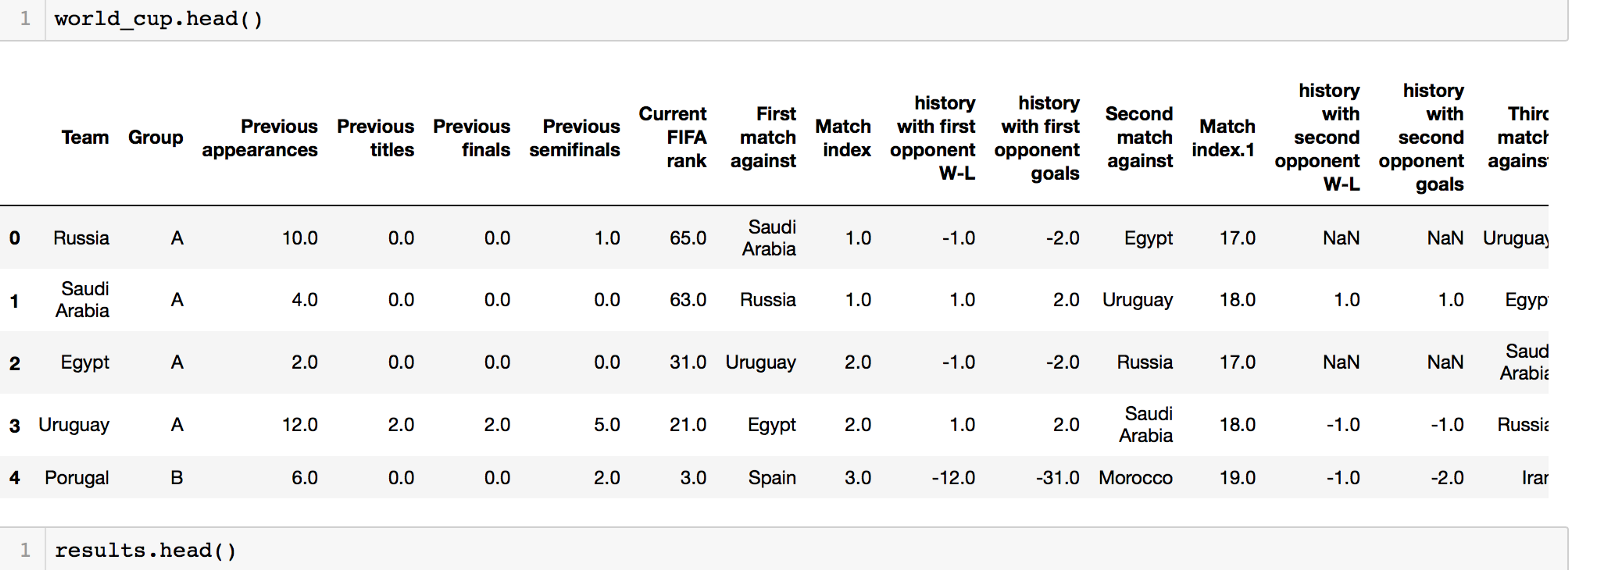Click the Morocco cell in Porugal's row
This screenshot has height=570, width=1600.
pyautogui.click(x=1135, y=478)
